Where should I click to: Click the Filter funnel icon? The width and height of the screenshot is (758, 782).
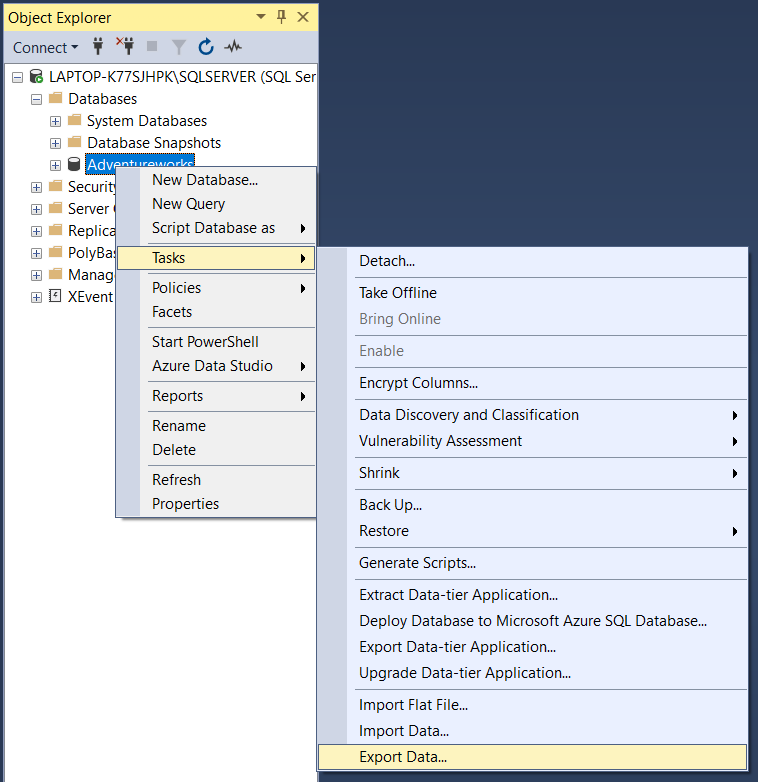coord(179,47)
